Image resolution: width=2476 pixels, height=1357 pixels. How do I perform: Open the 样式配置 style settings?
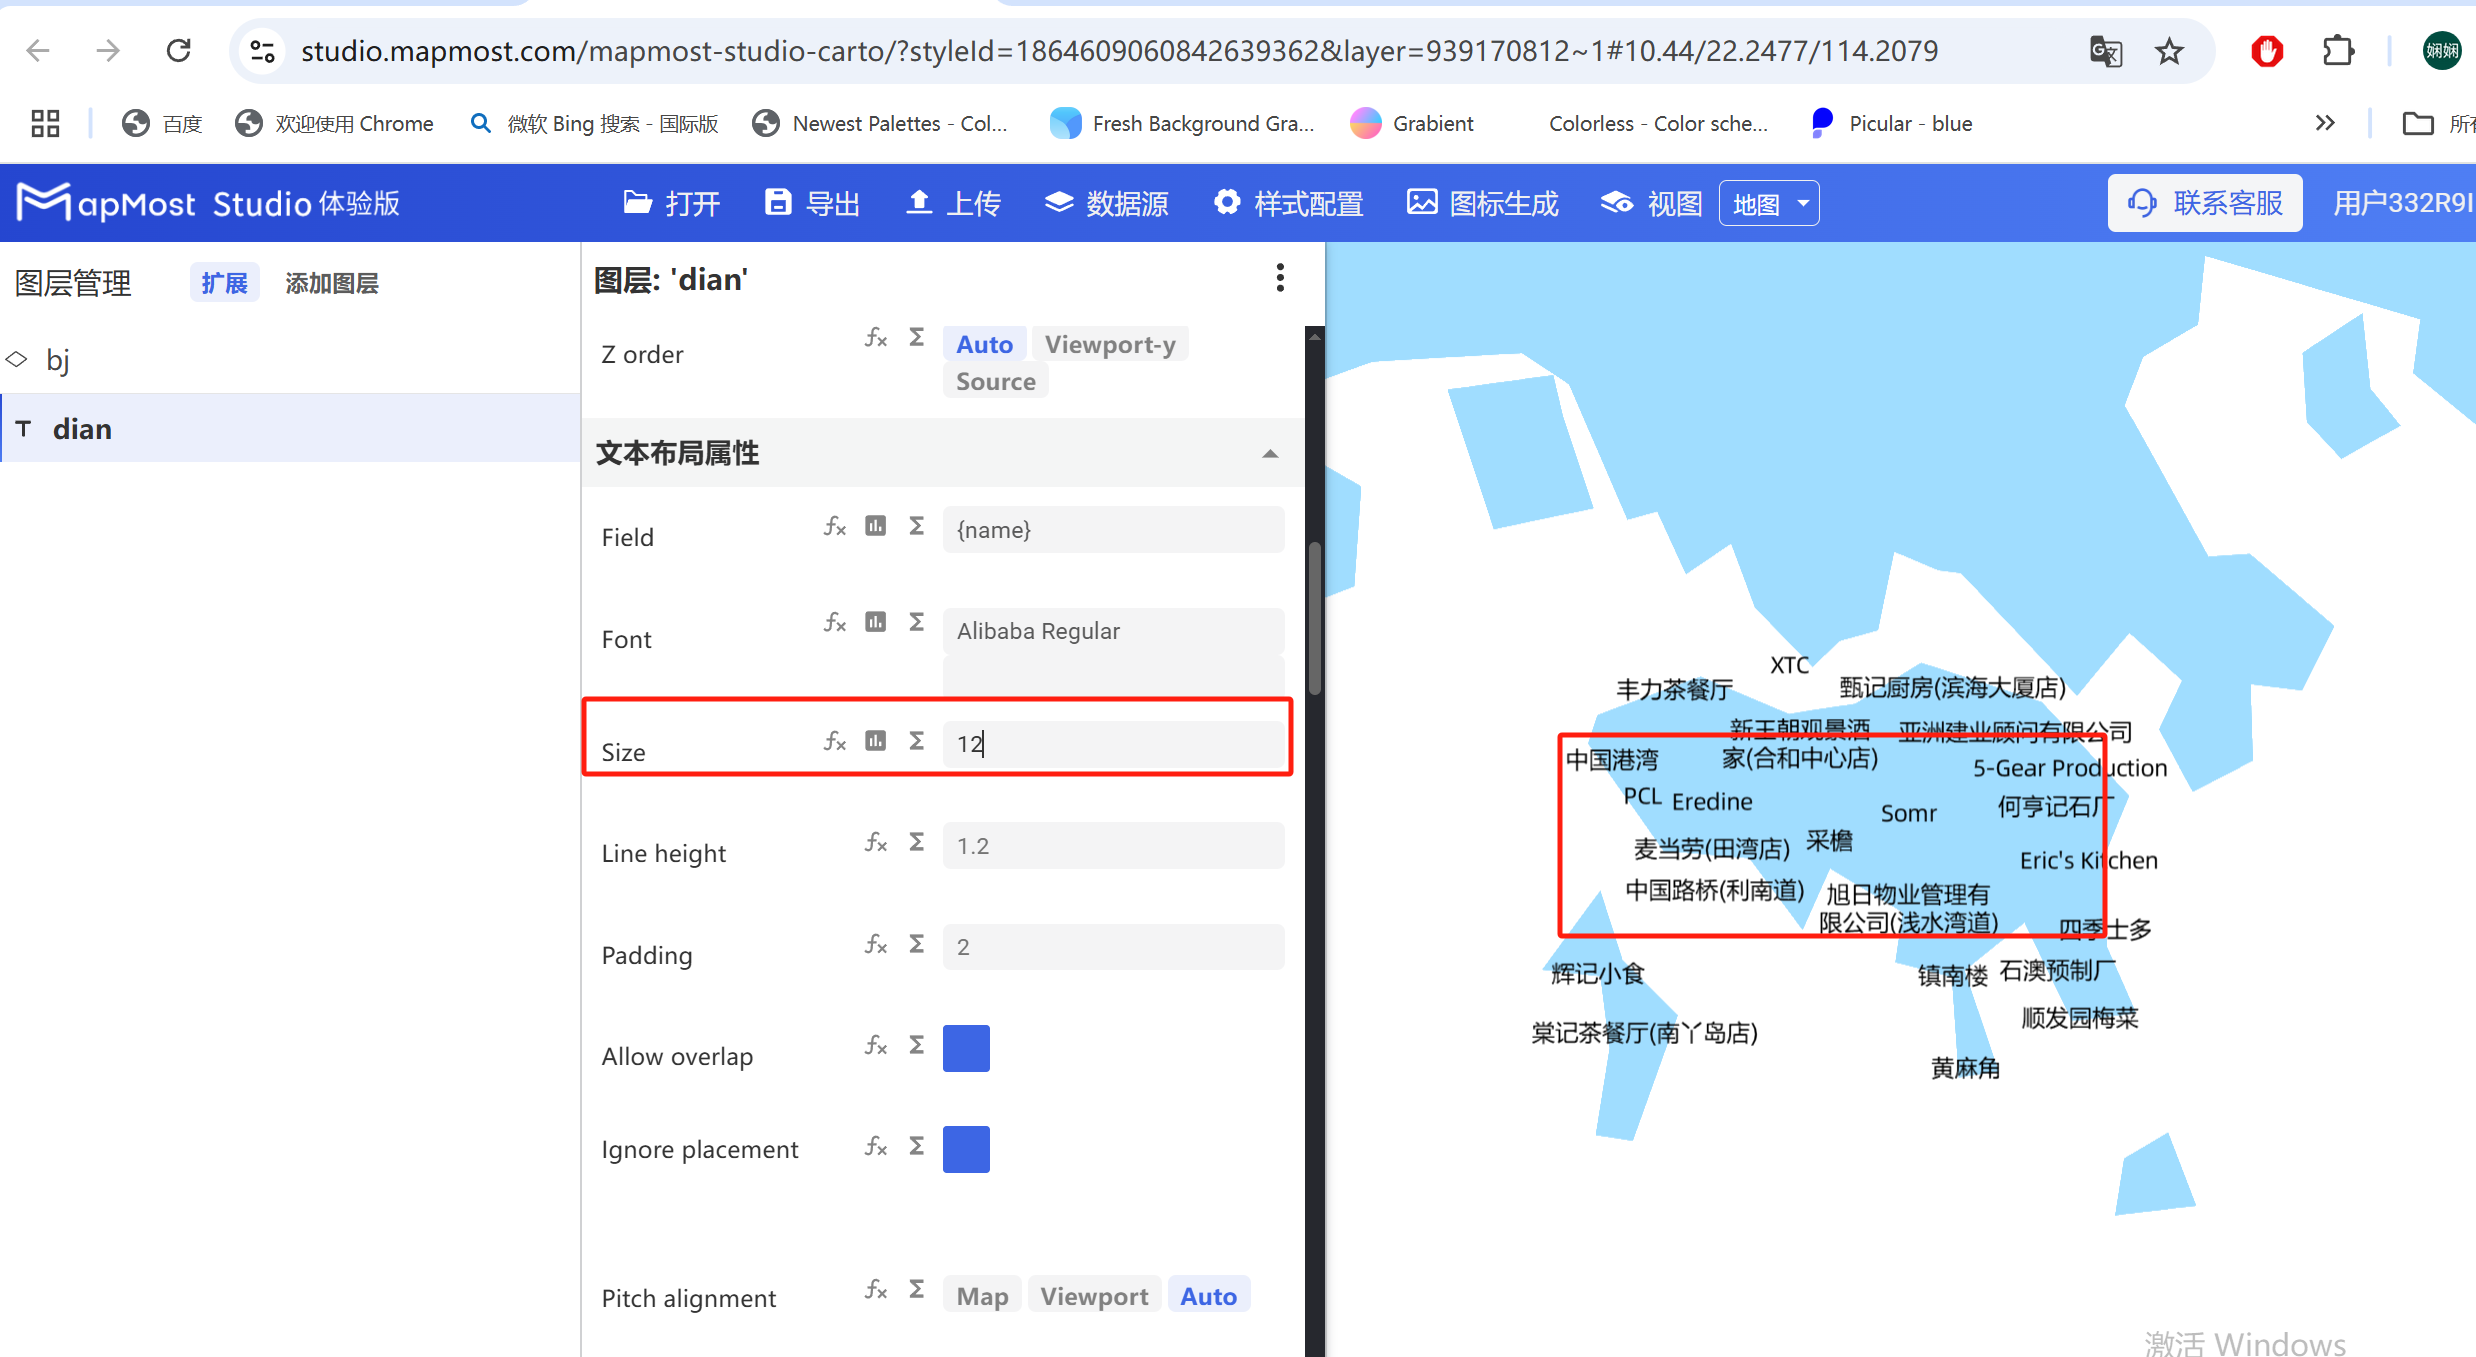click(x=1227, y=203)
